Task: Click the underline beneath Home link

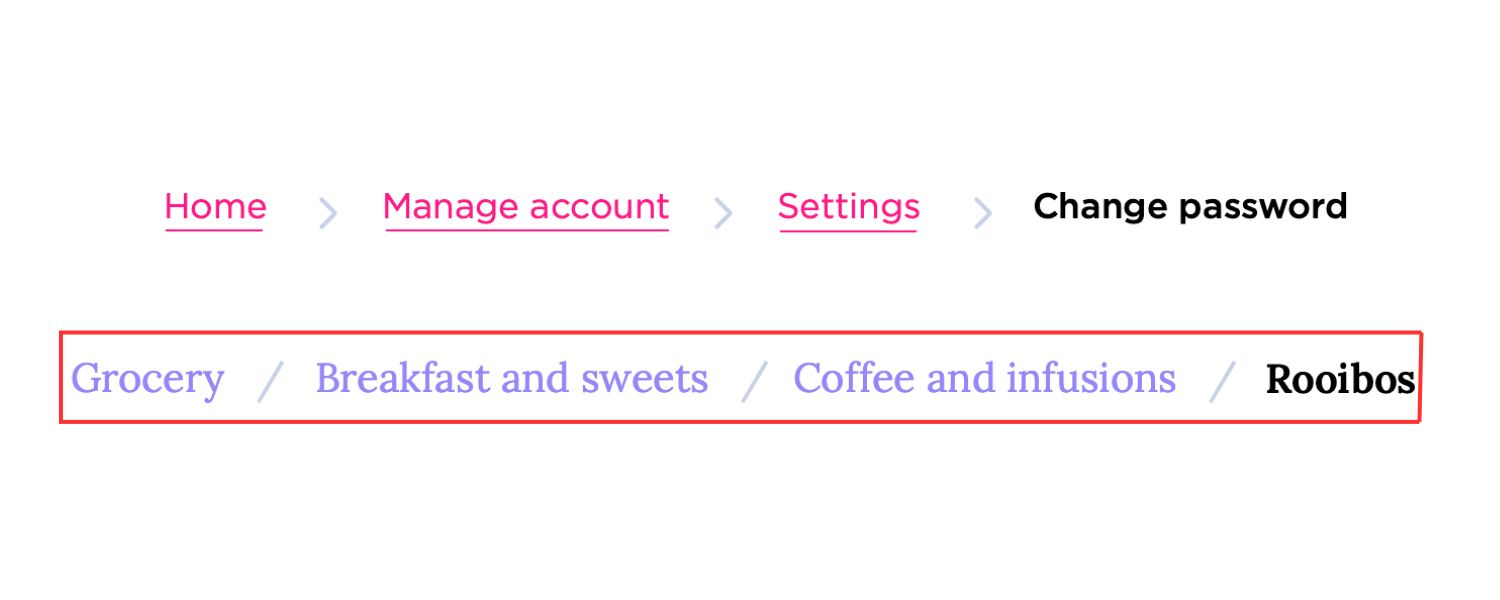Action: pyautogui.click(x=214, y=230)
